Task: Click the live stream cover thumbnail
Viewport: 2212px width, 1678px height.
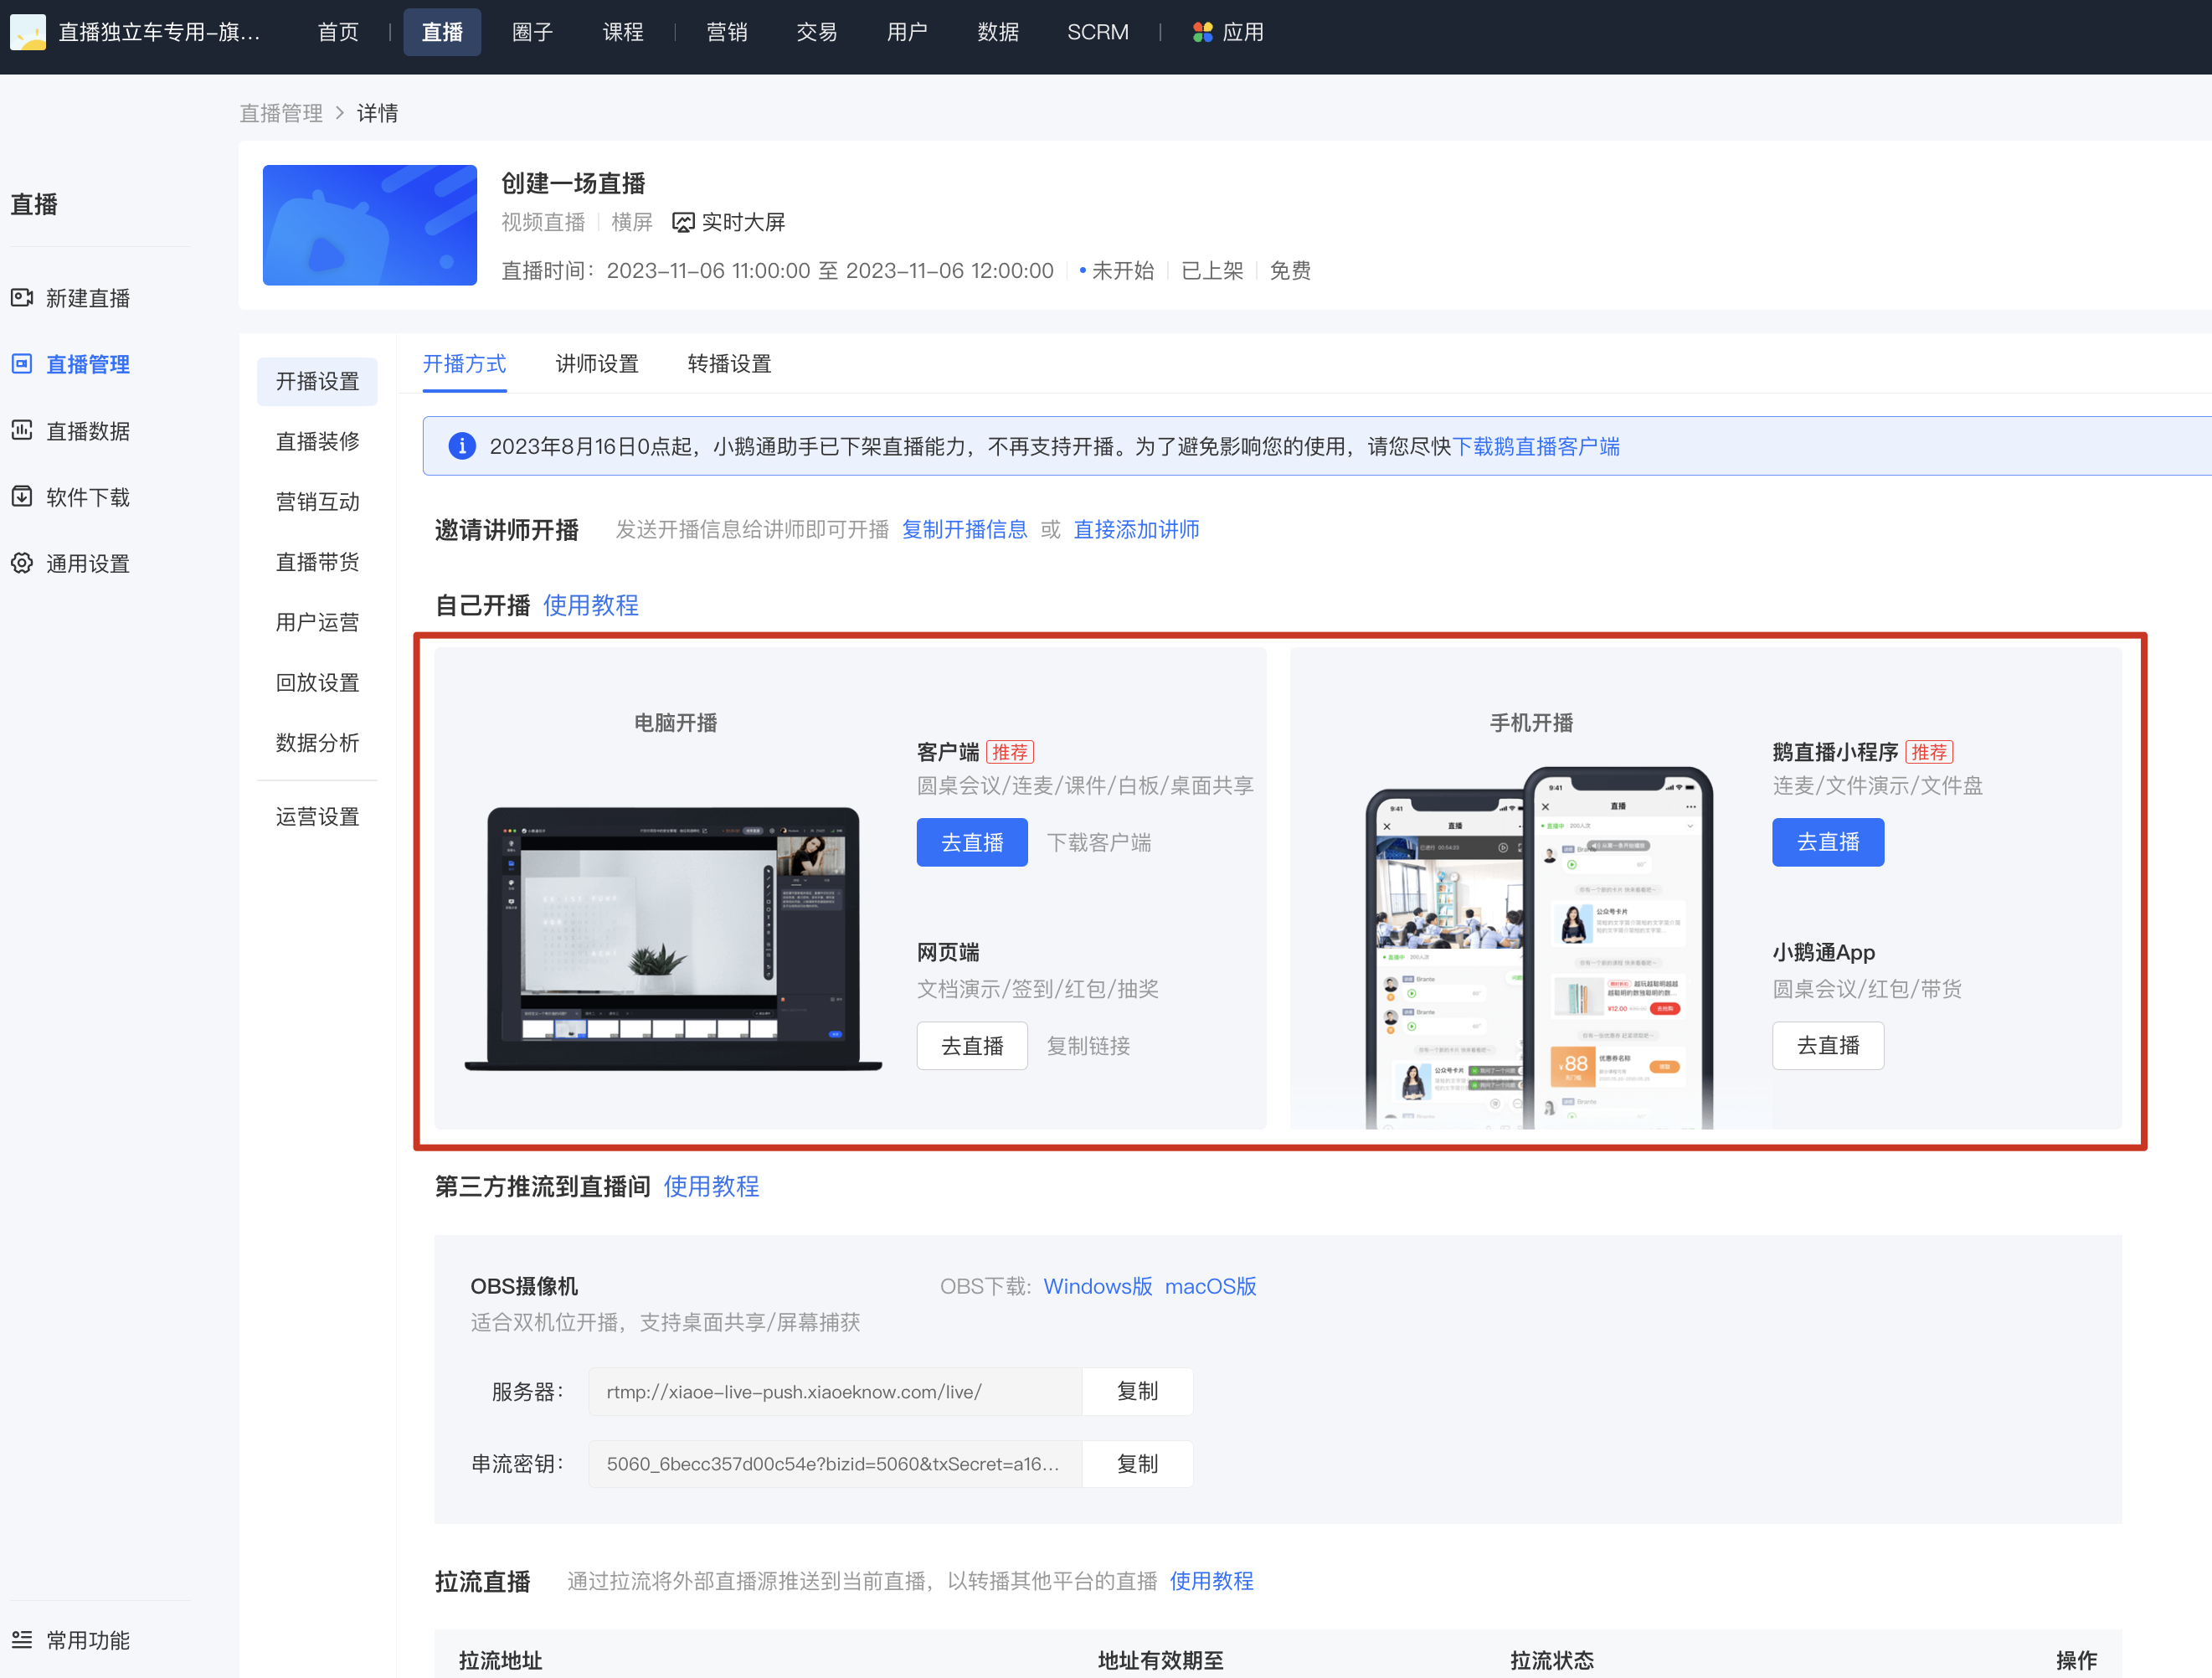Action: [x=370, y=225]
